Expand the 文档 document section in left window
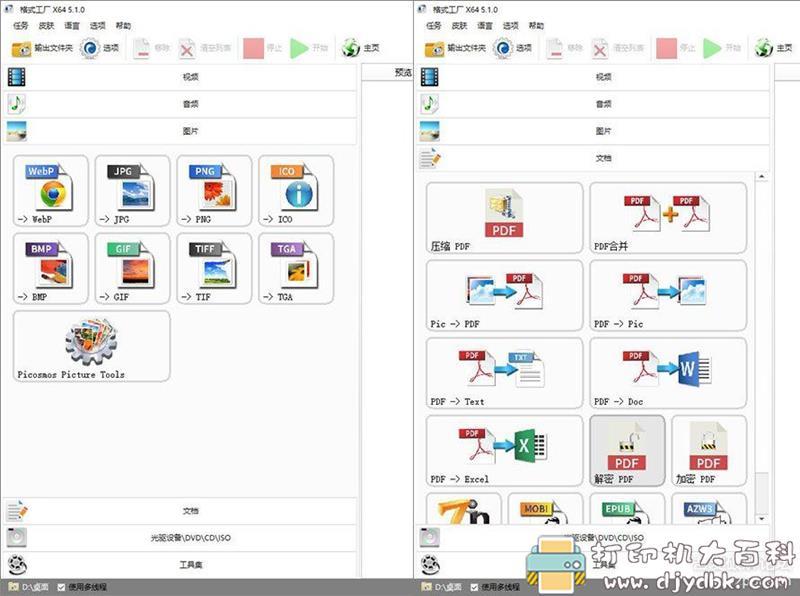This screenshot has height=596, width=800. tap(180, 511)
